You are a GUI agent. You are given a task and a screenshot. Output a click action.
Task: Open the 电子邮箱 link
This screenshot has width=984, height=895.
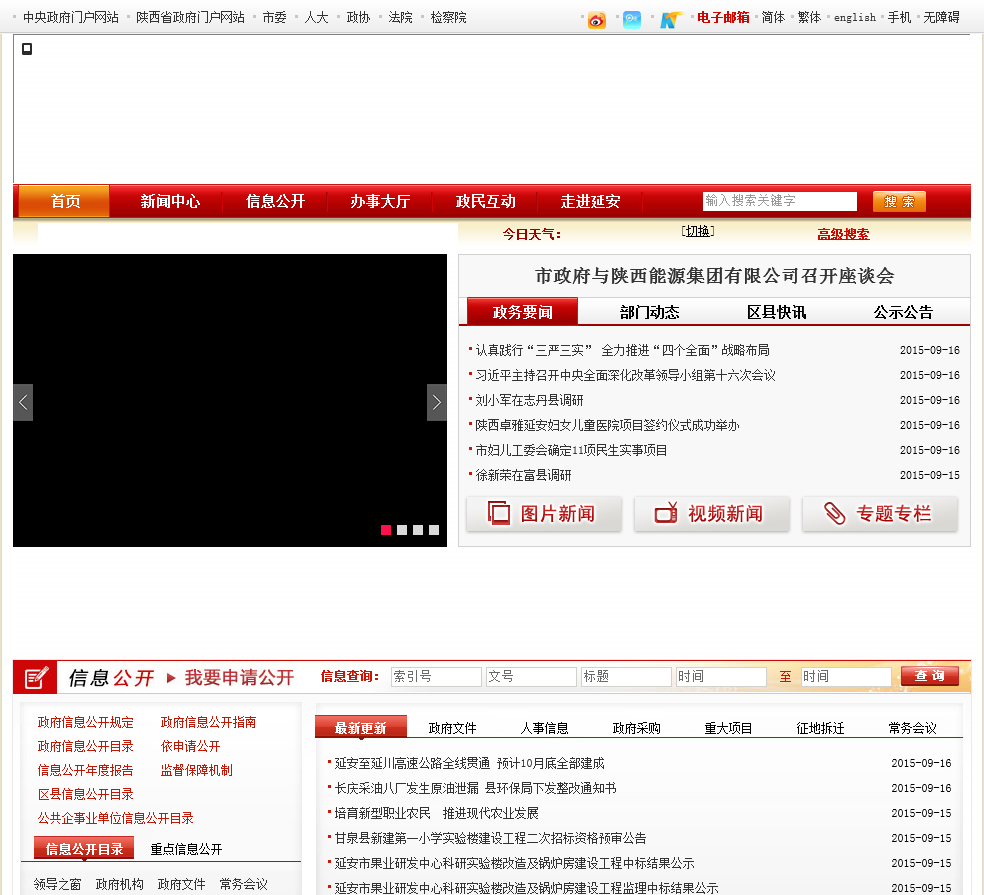(723, 18)
